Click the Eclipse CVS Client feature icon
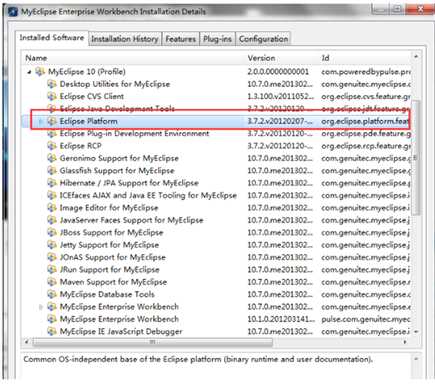 click(x=52, y=96)
